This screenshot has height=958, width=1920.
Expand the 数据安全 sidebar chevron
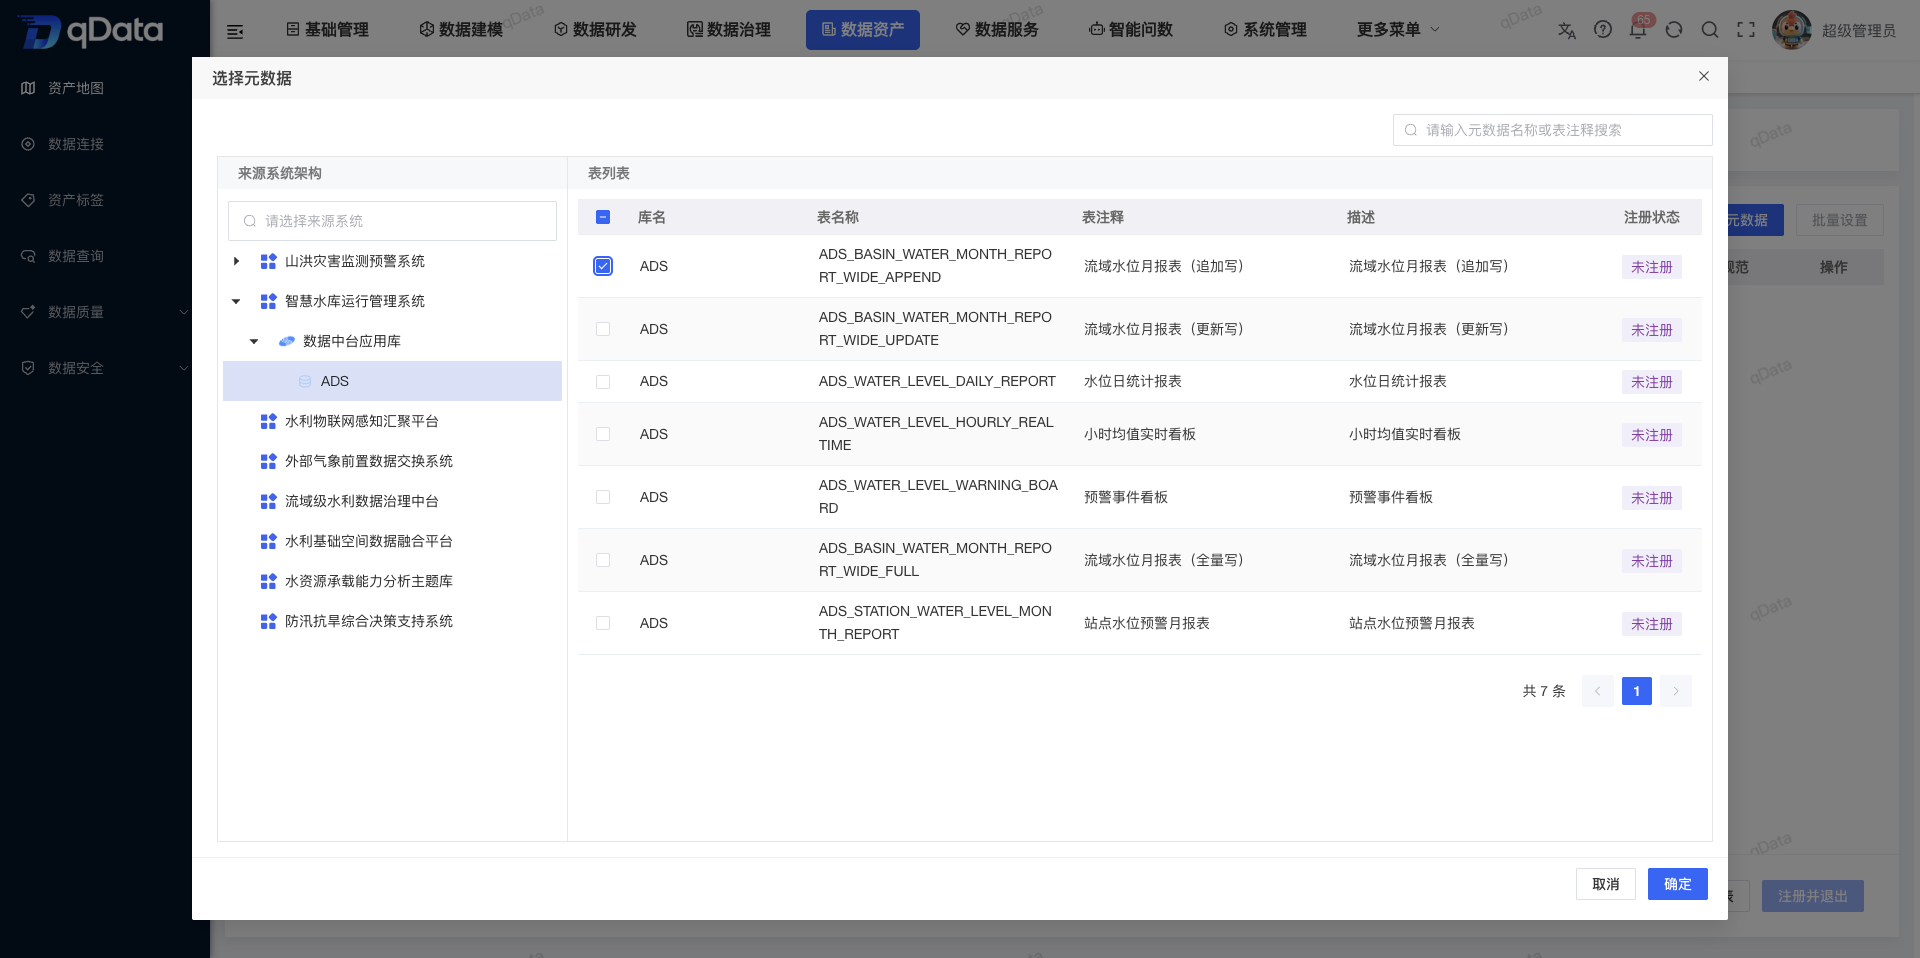point(184,368)
